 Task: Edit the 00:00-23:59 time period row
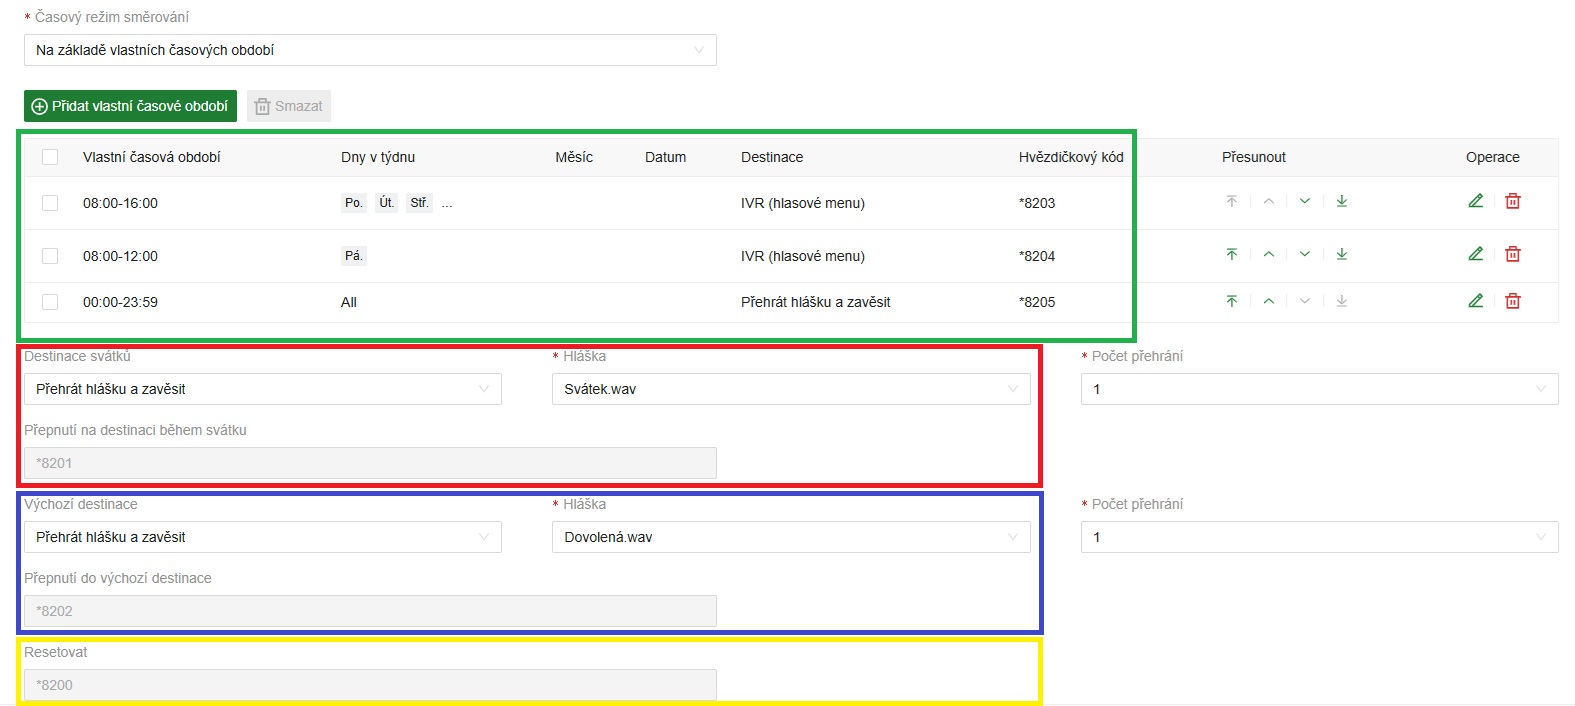[1475, 301]
